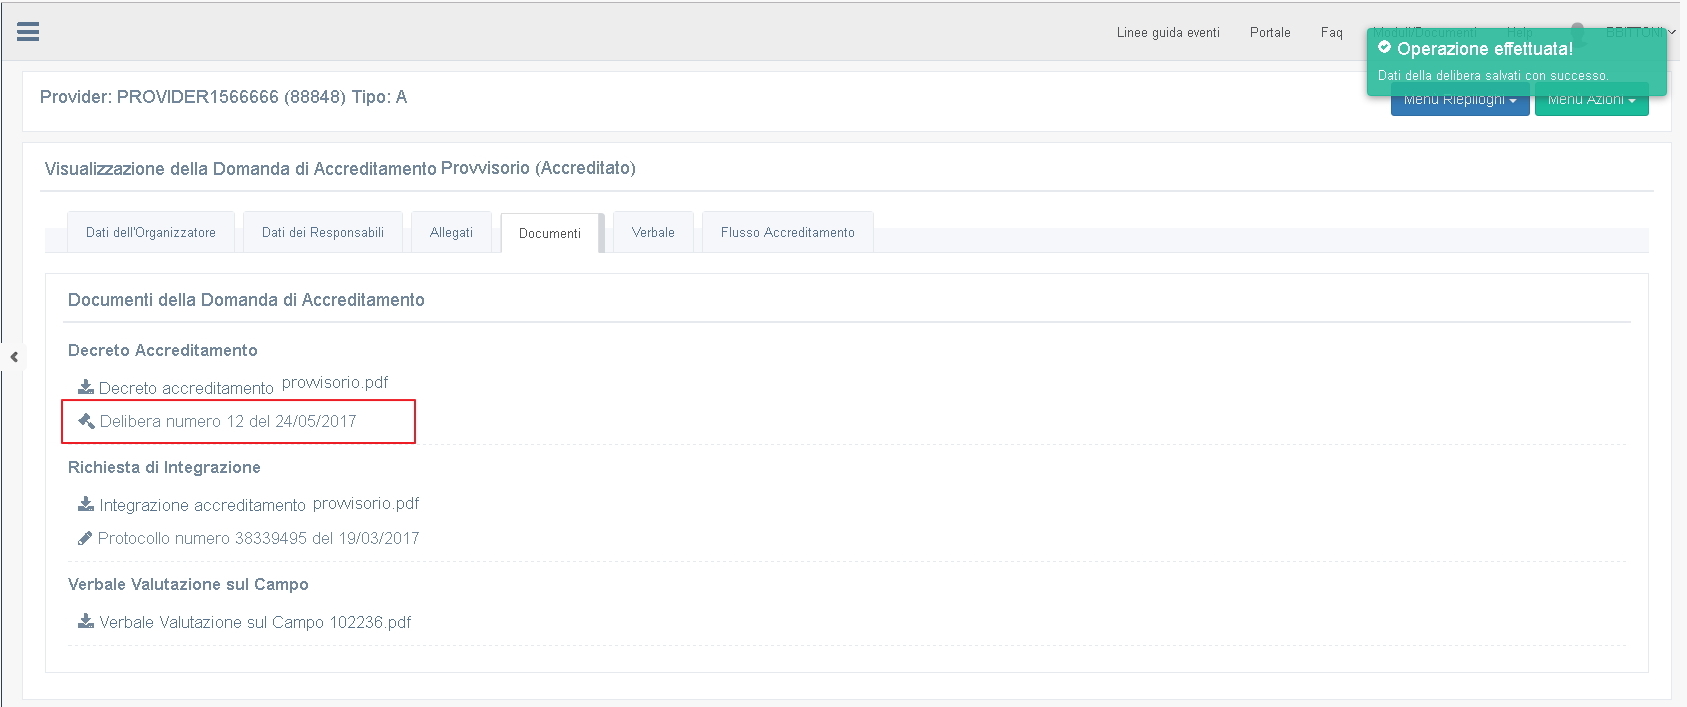Click the pencil icon beside Protocollo numero
Screen dimensions: 1687x707
[x=85, y=538]
